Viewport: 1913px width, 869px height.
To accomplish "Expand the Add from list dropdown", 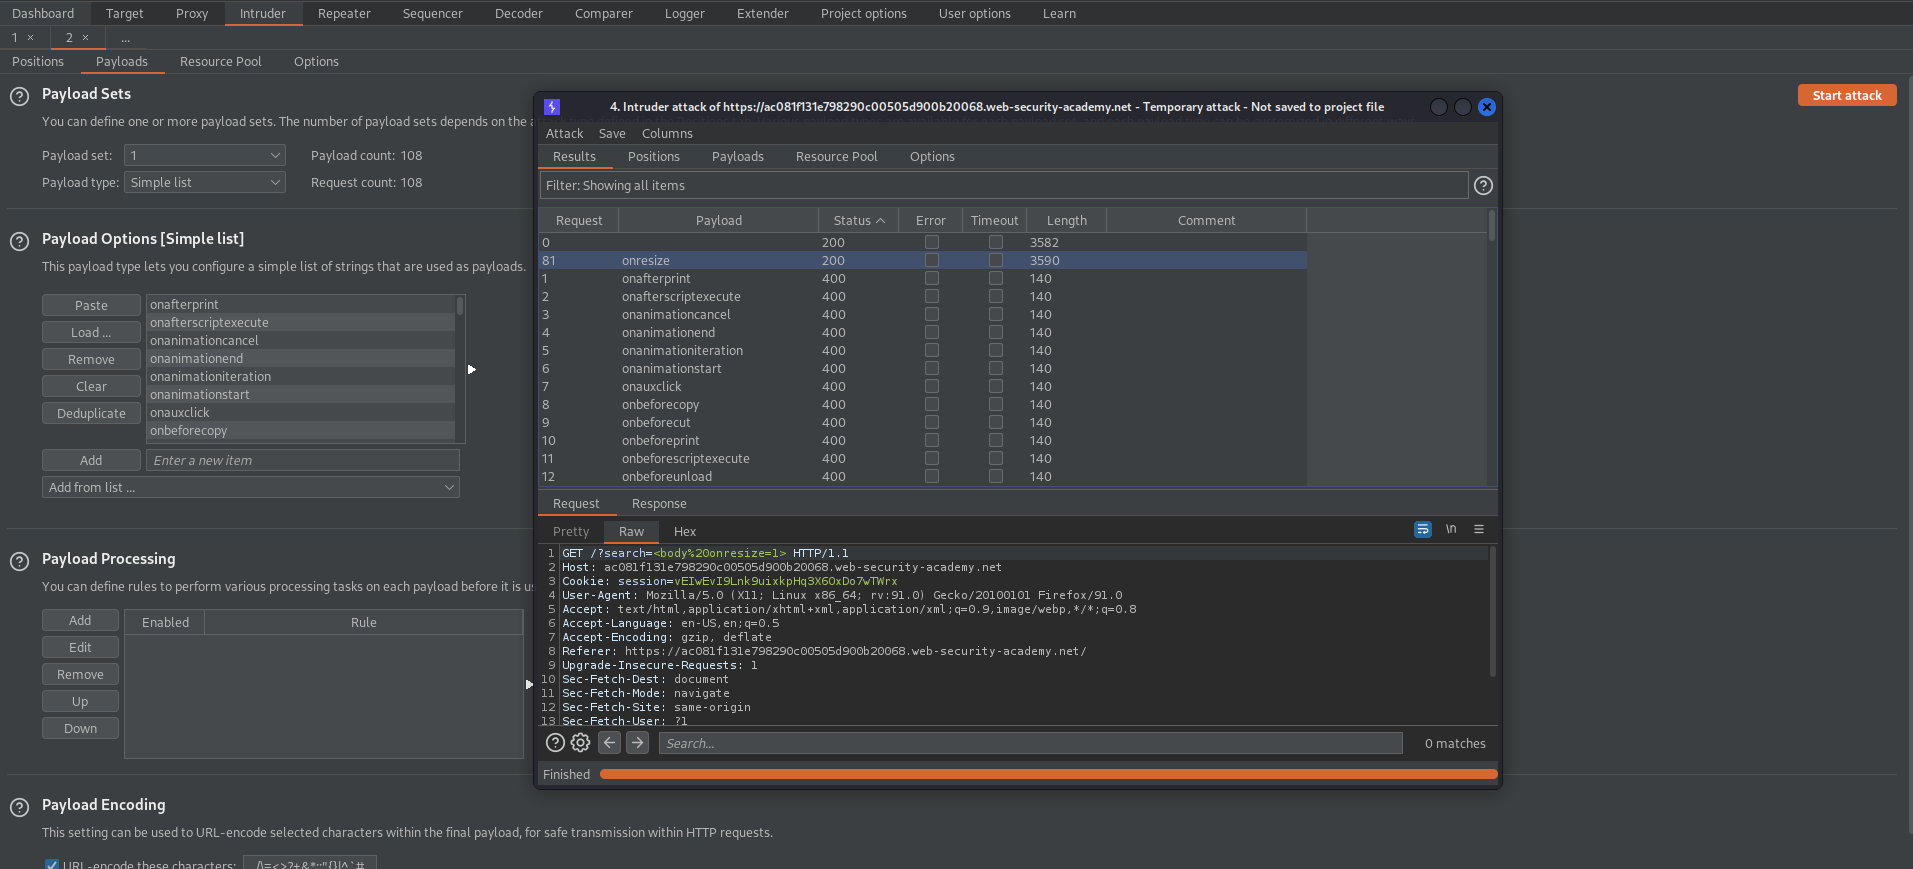I will pos(251,488).
